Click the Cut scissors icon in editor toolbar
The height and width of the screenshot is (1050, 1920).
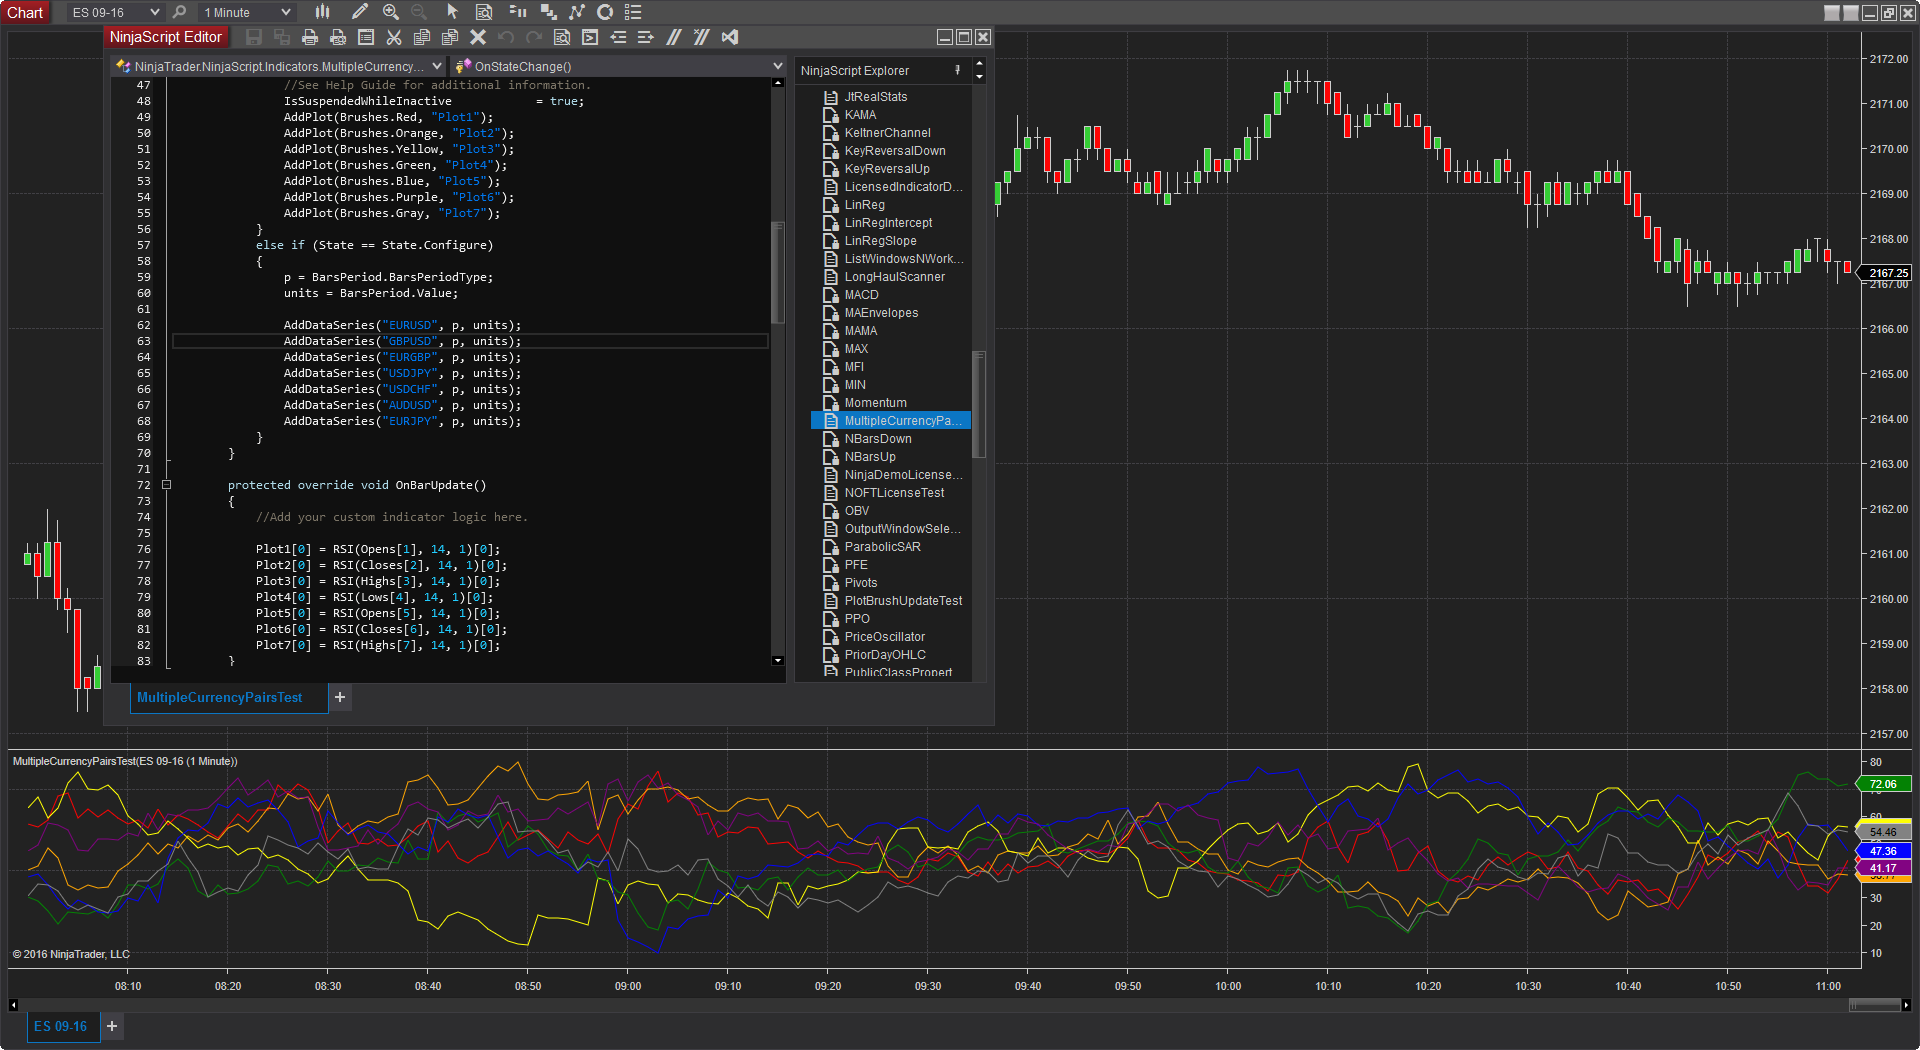tap(394, 37)
